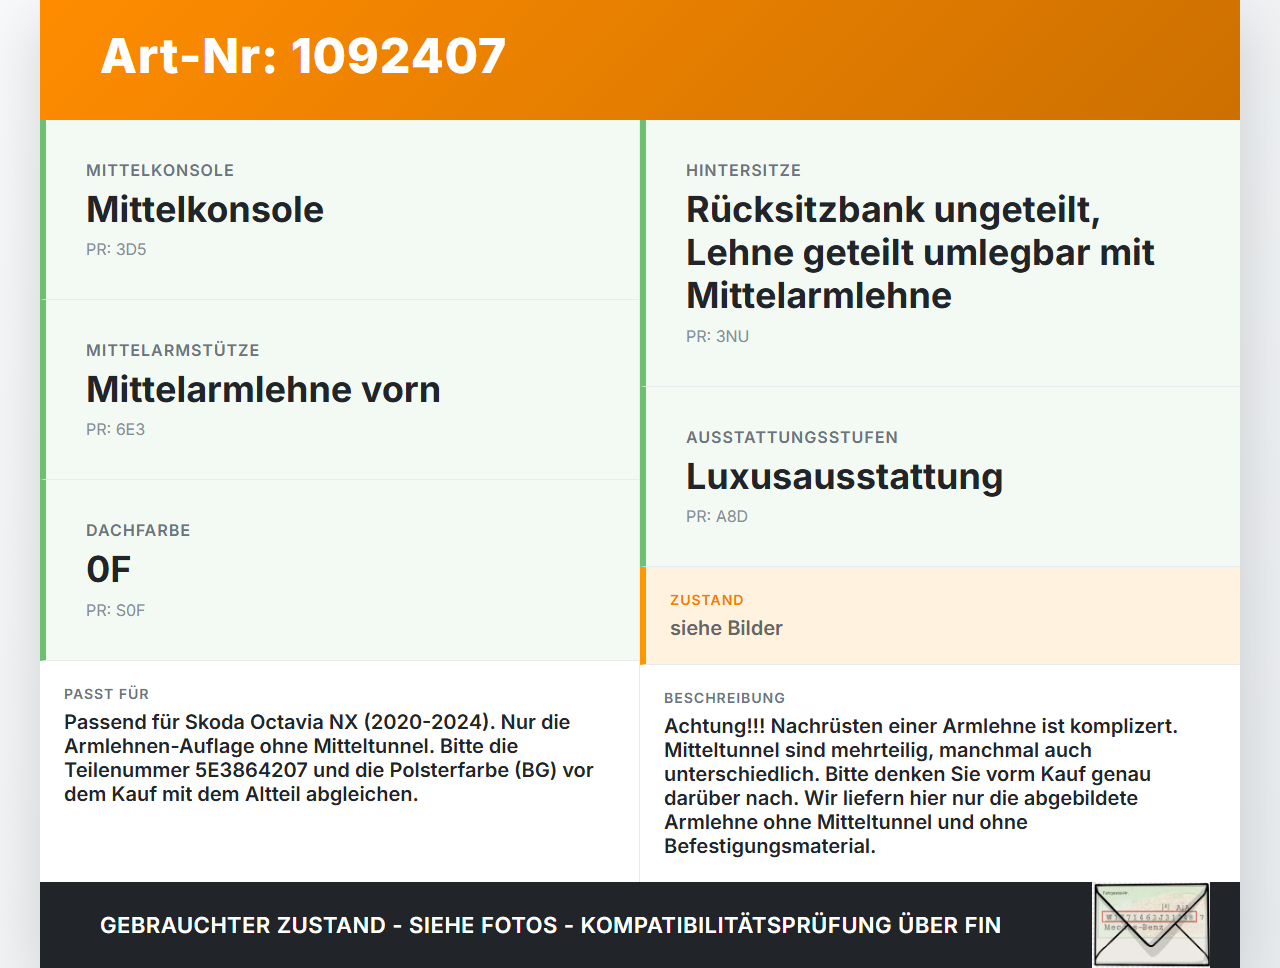Click the BESCHREIBUNG section label
The image size is (1280, 968).
pos(724,698)
